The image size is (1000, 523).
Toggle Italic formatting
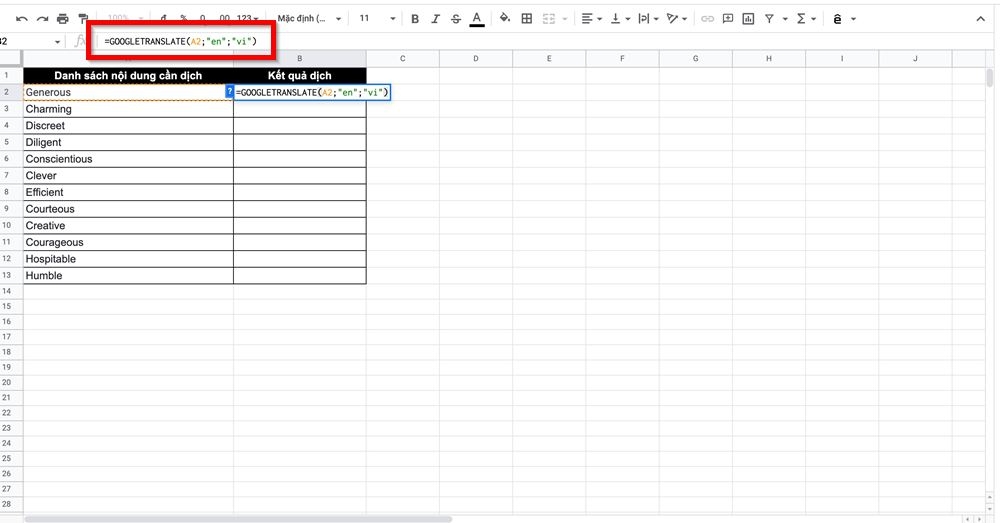435,19
